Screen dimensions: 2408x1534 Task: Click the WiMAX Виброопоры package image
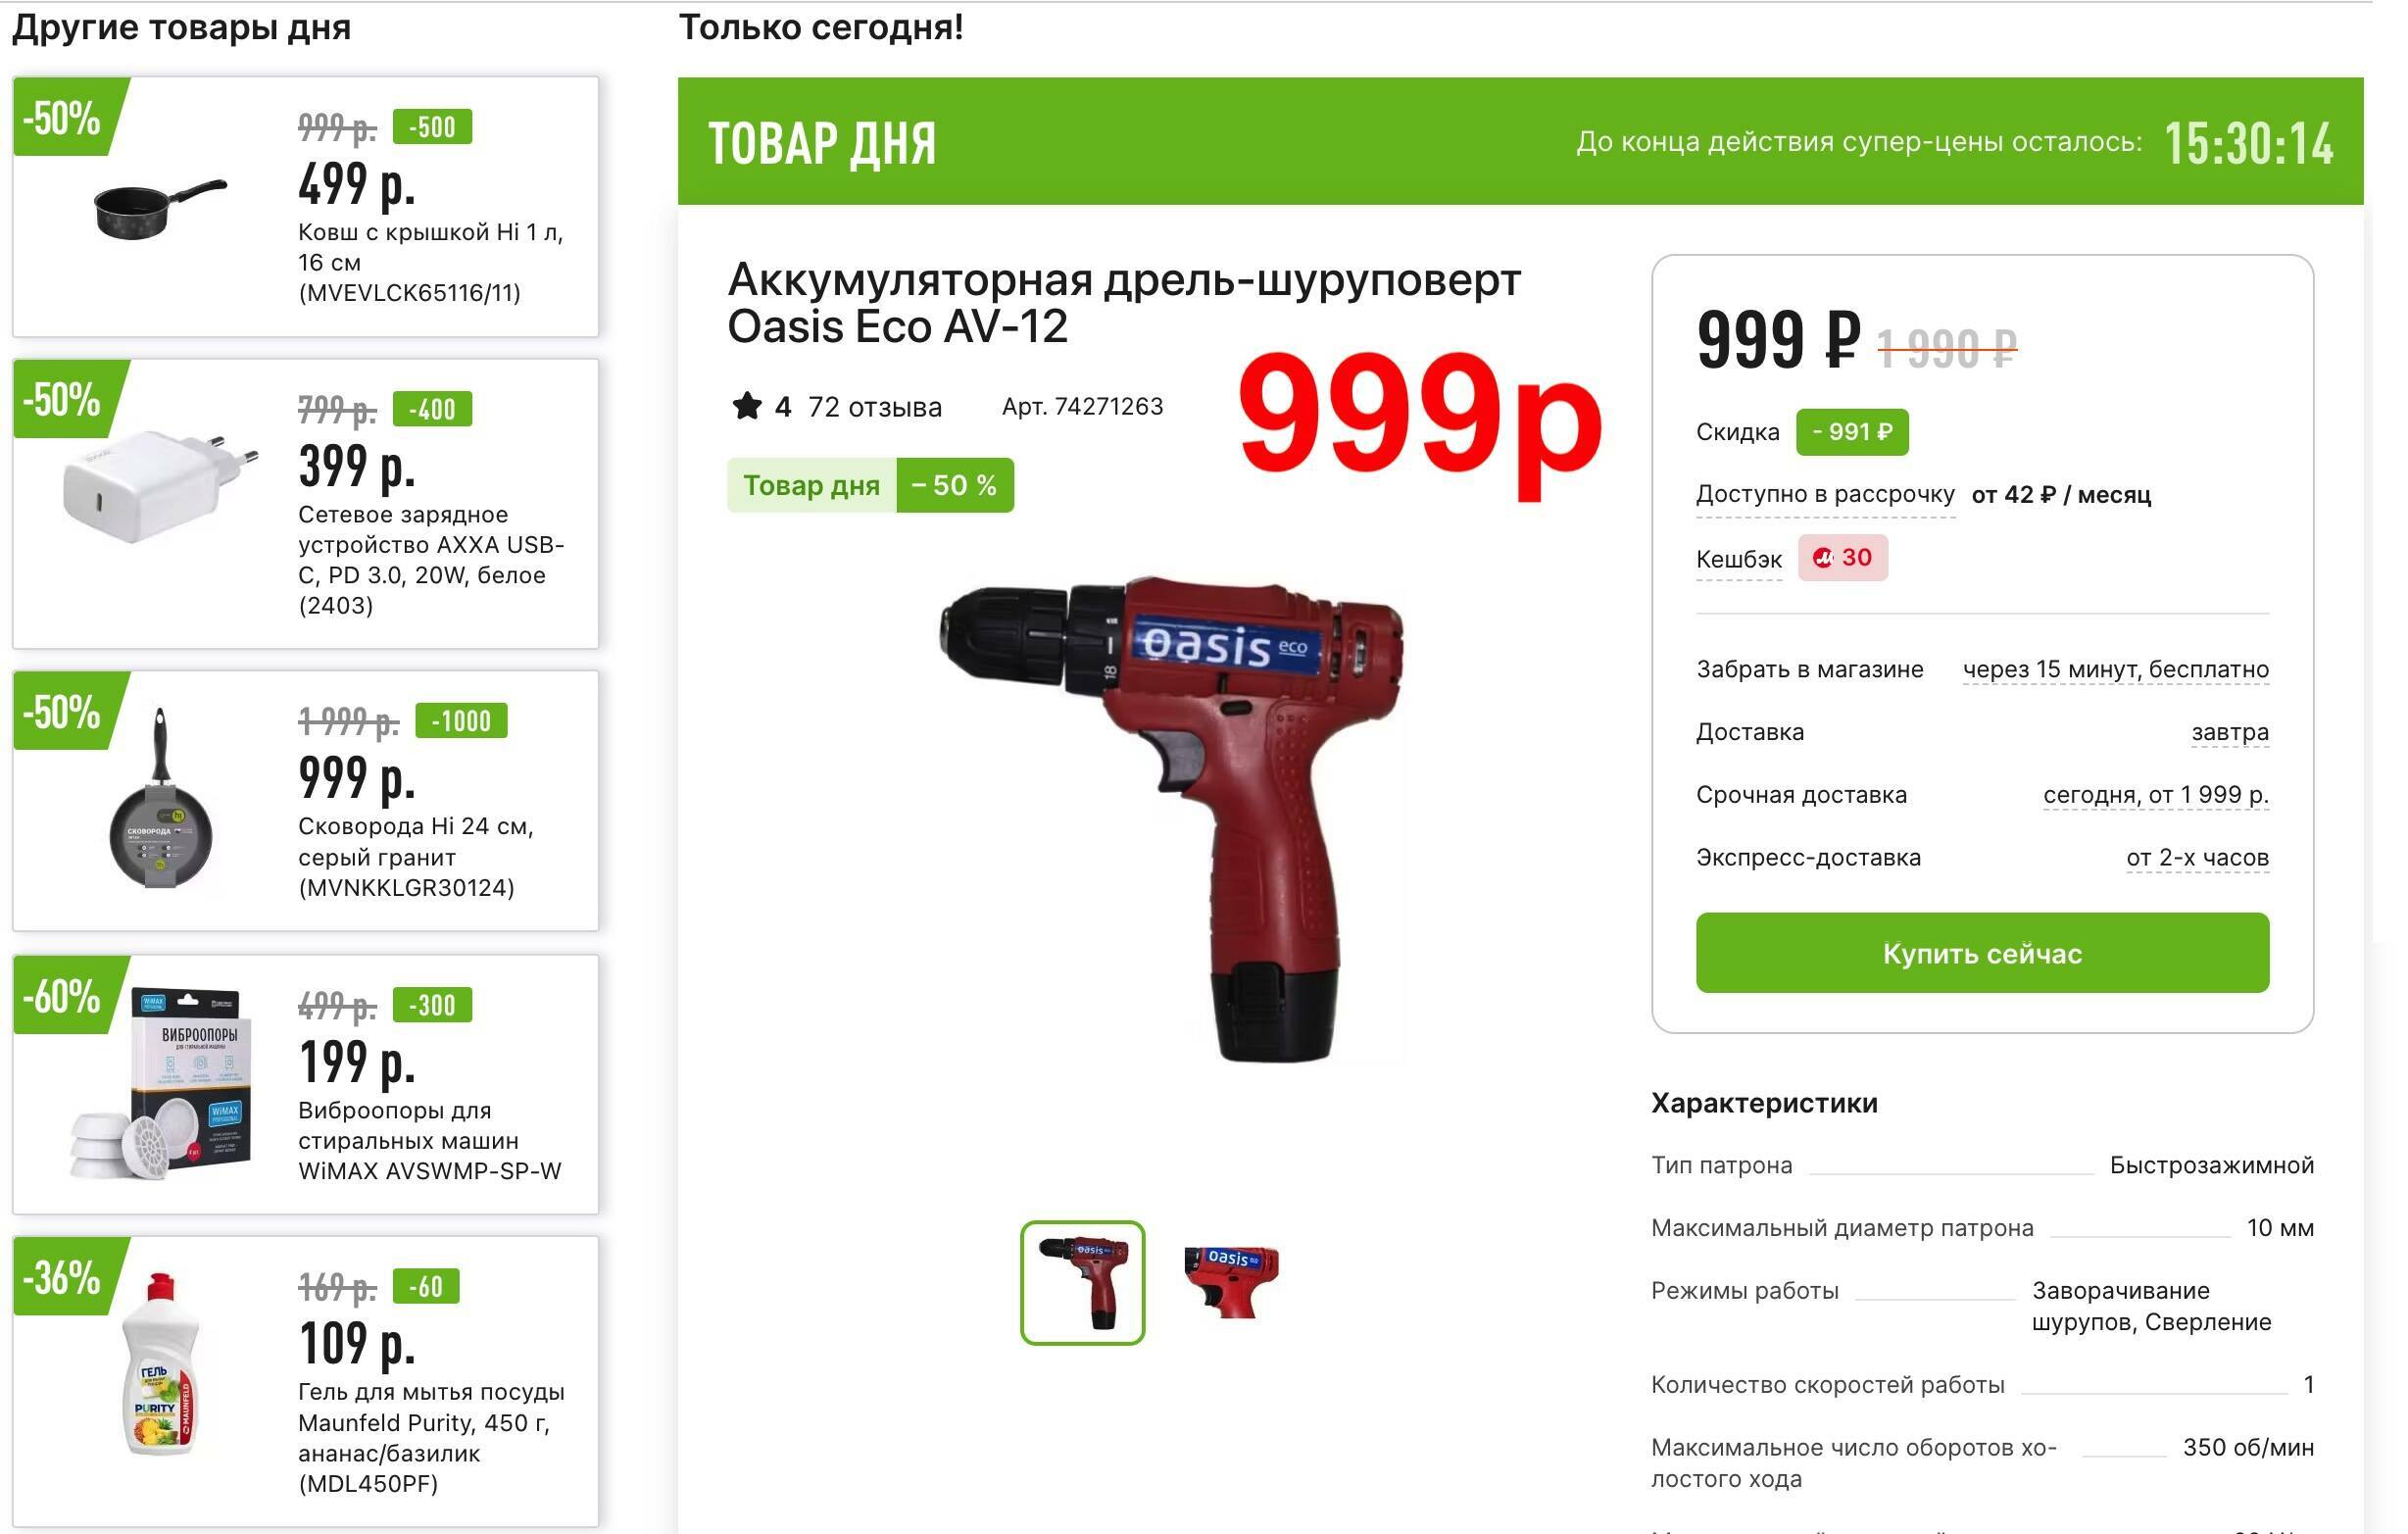(x=162, y=1084)
